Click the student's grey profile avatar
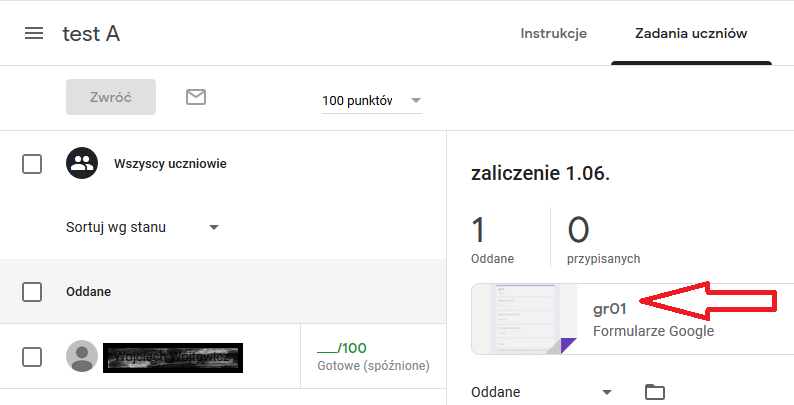 click(x=82, y=356)
